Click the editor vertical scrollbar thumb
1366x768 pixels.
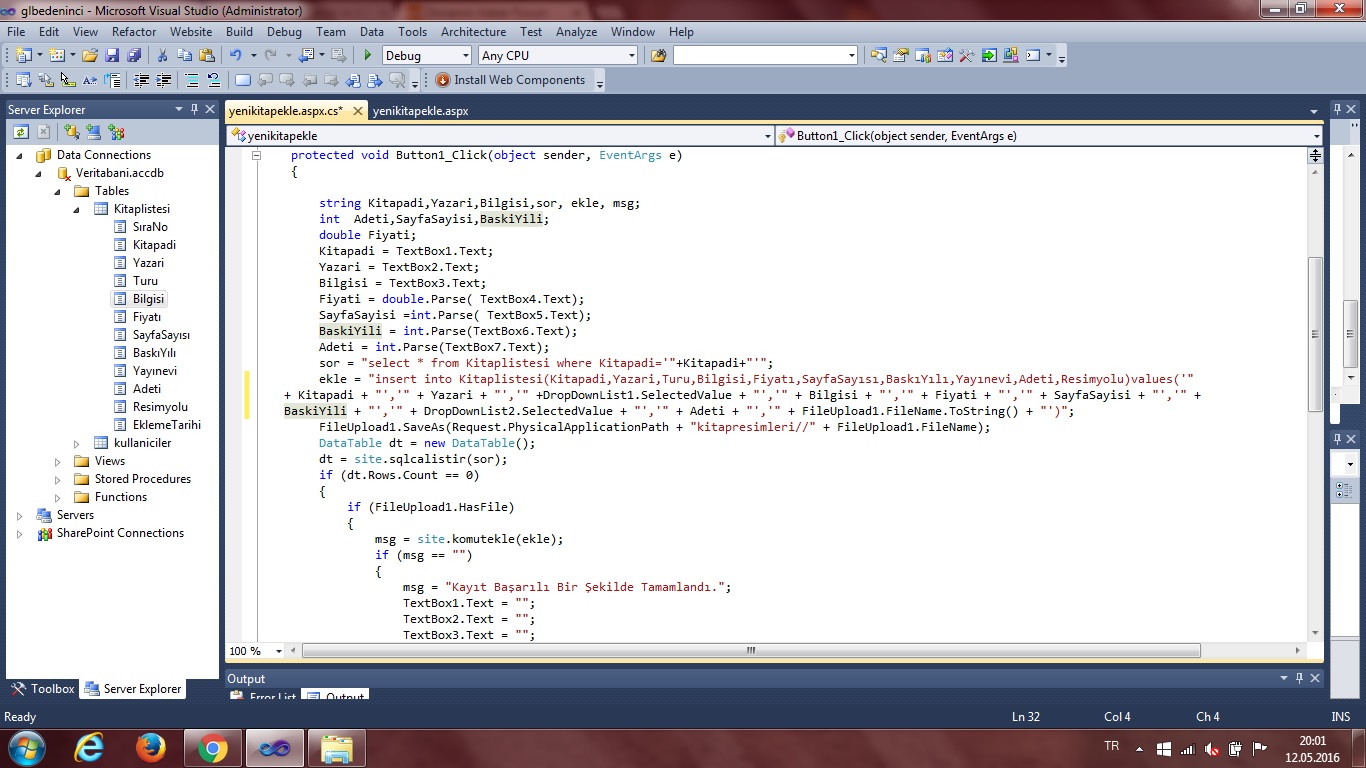click(x=1315, y=334)
